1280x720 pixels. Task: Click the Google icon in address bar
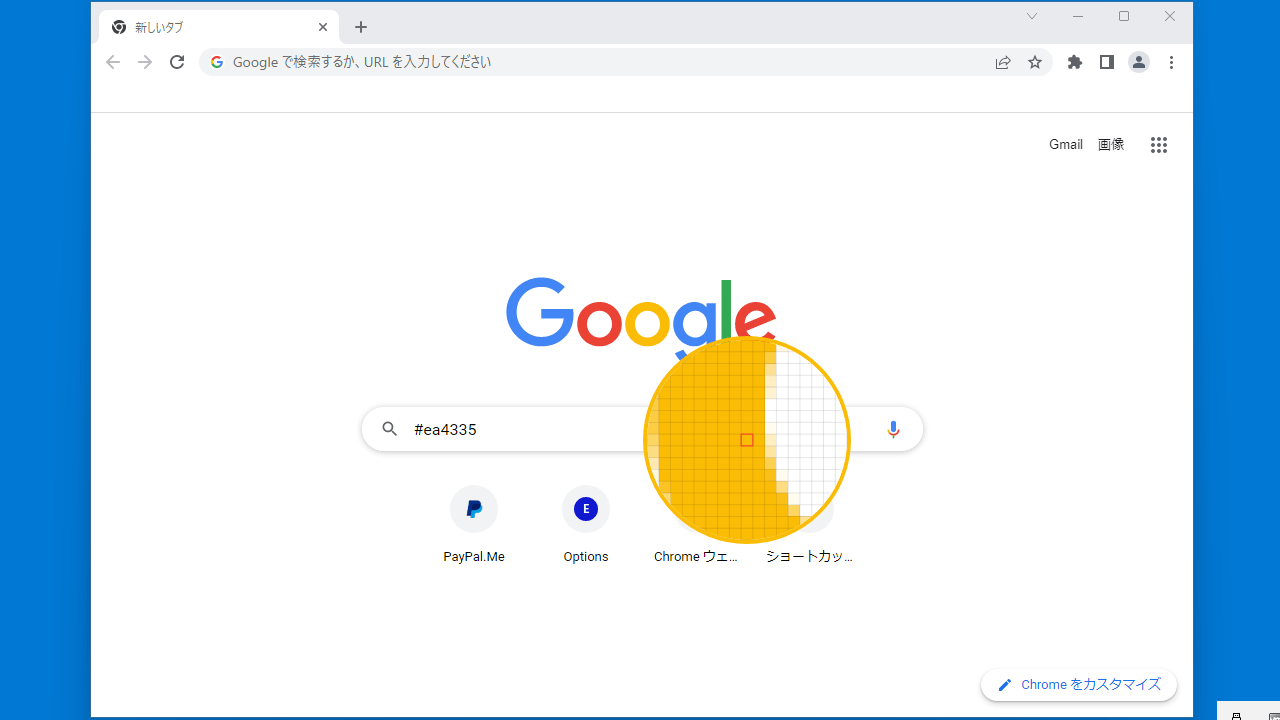click(217, 62)
